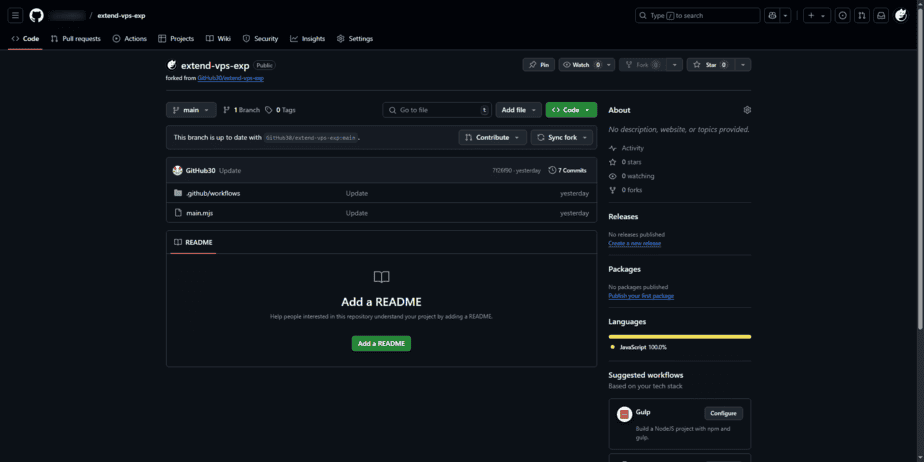Click the Fork button

click(642, 65)
